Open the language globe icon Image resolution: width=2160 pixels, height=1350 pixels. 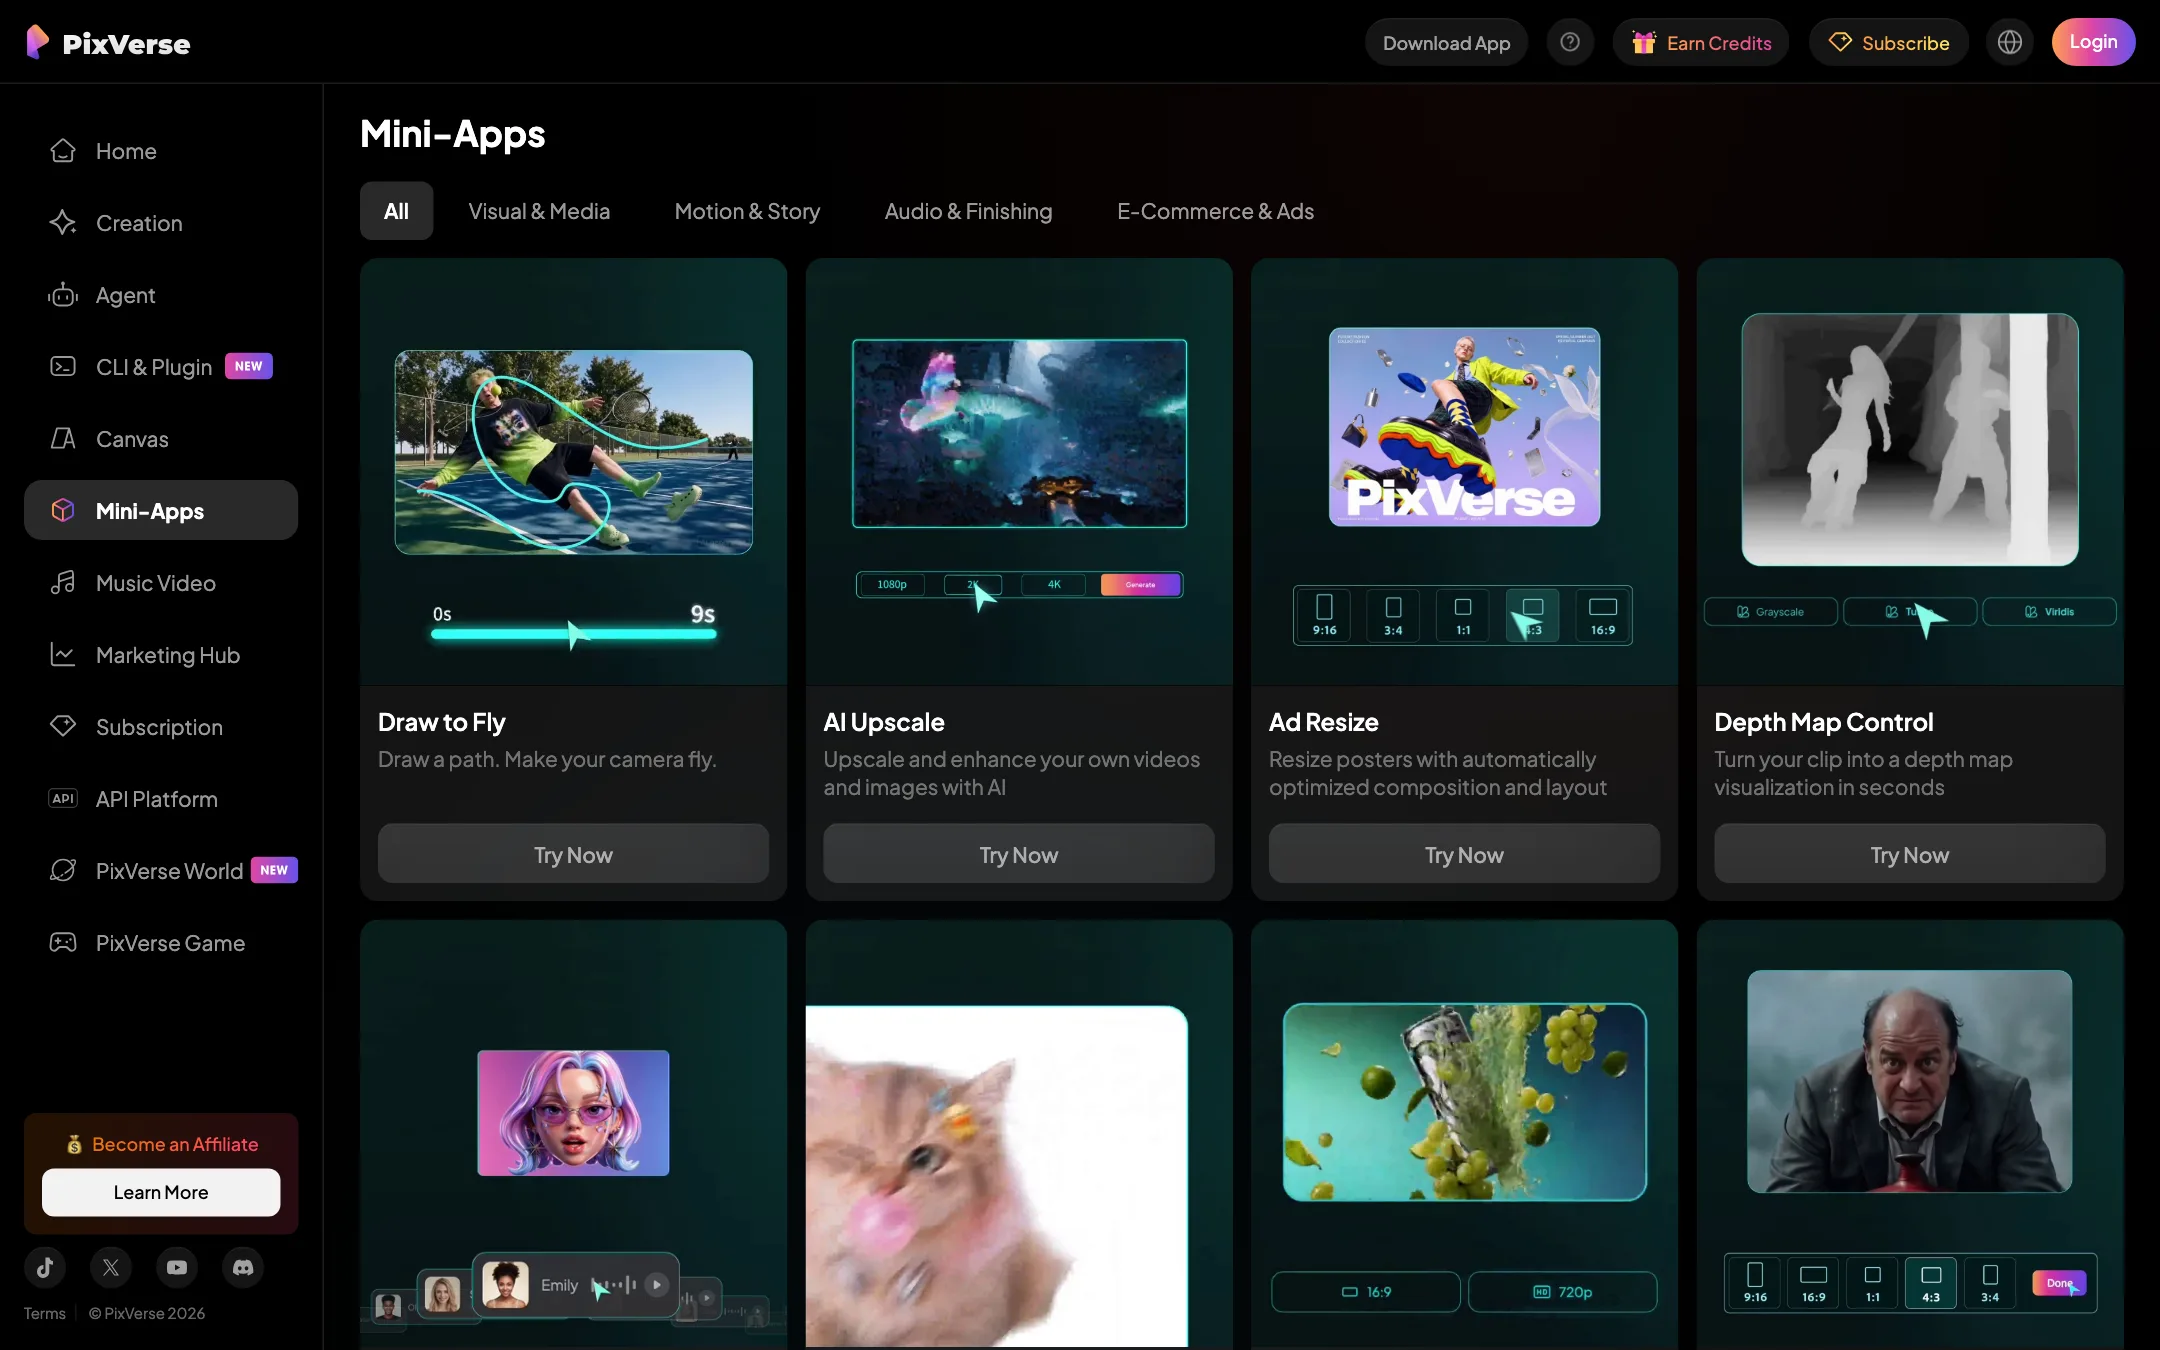(2010, 42)
